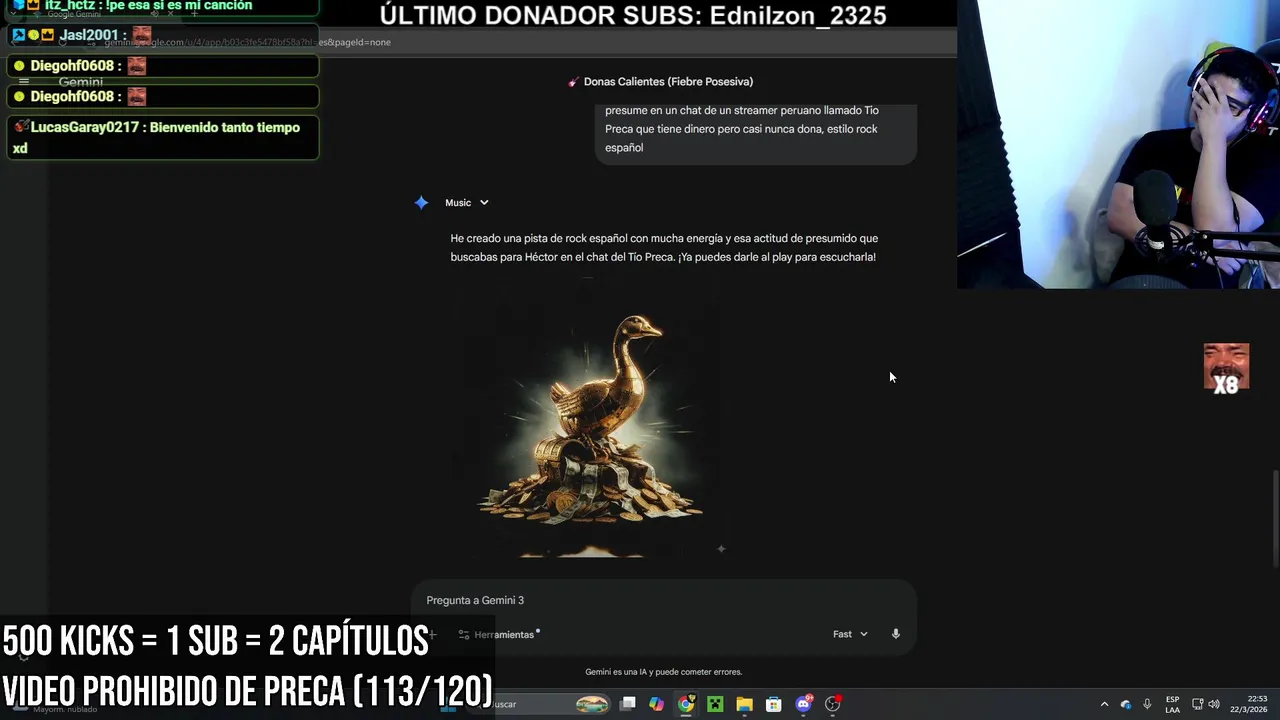Switch to Google Chrome in the taskbar
The image size is (1280, 720).
[686, 704]
